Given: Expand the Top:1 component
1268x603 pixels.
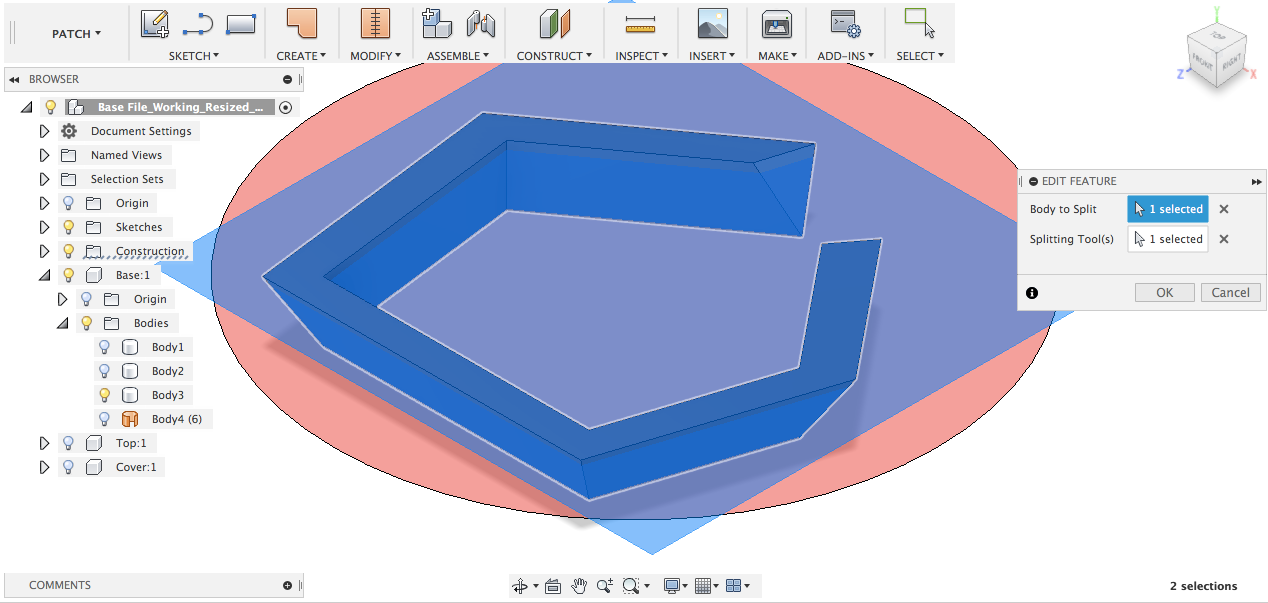Looking at the screenshot, I should pos(44,443).
